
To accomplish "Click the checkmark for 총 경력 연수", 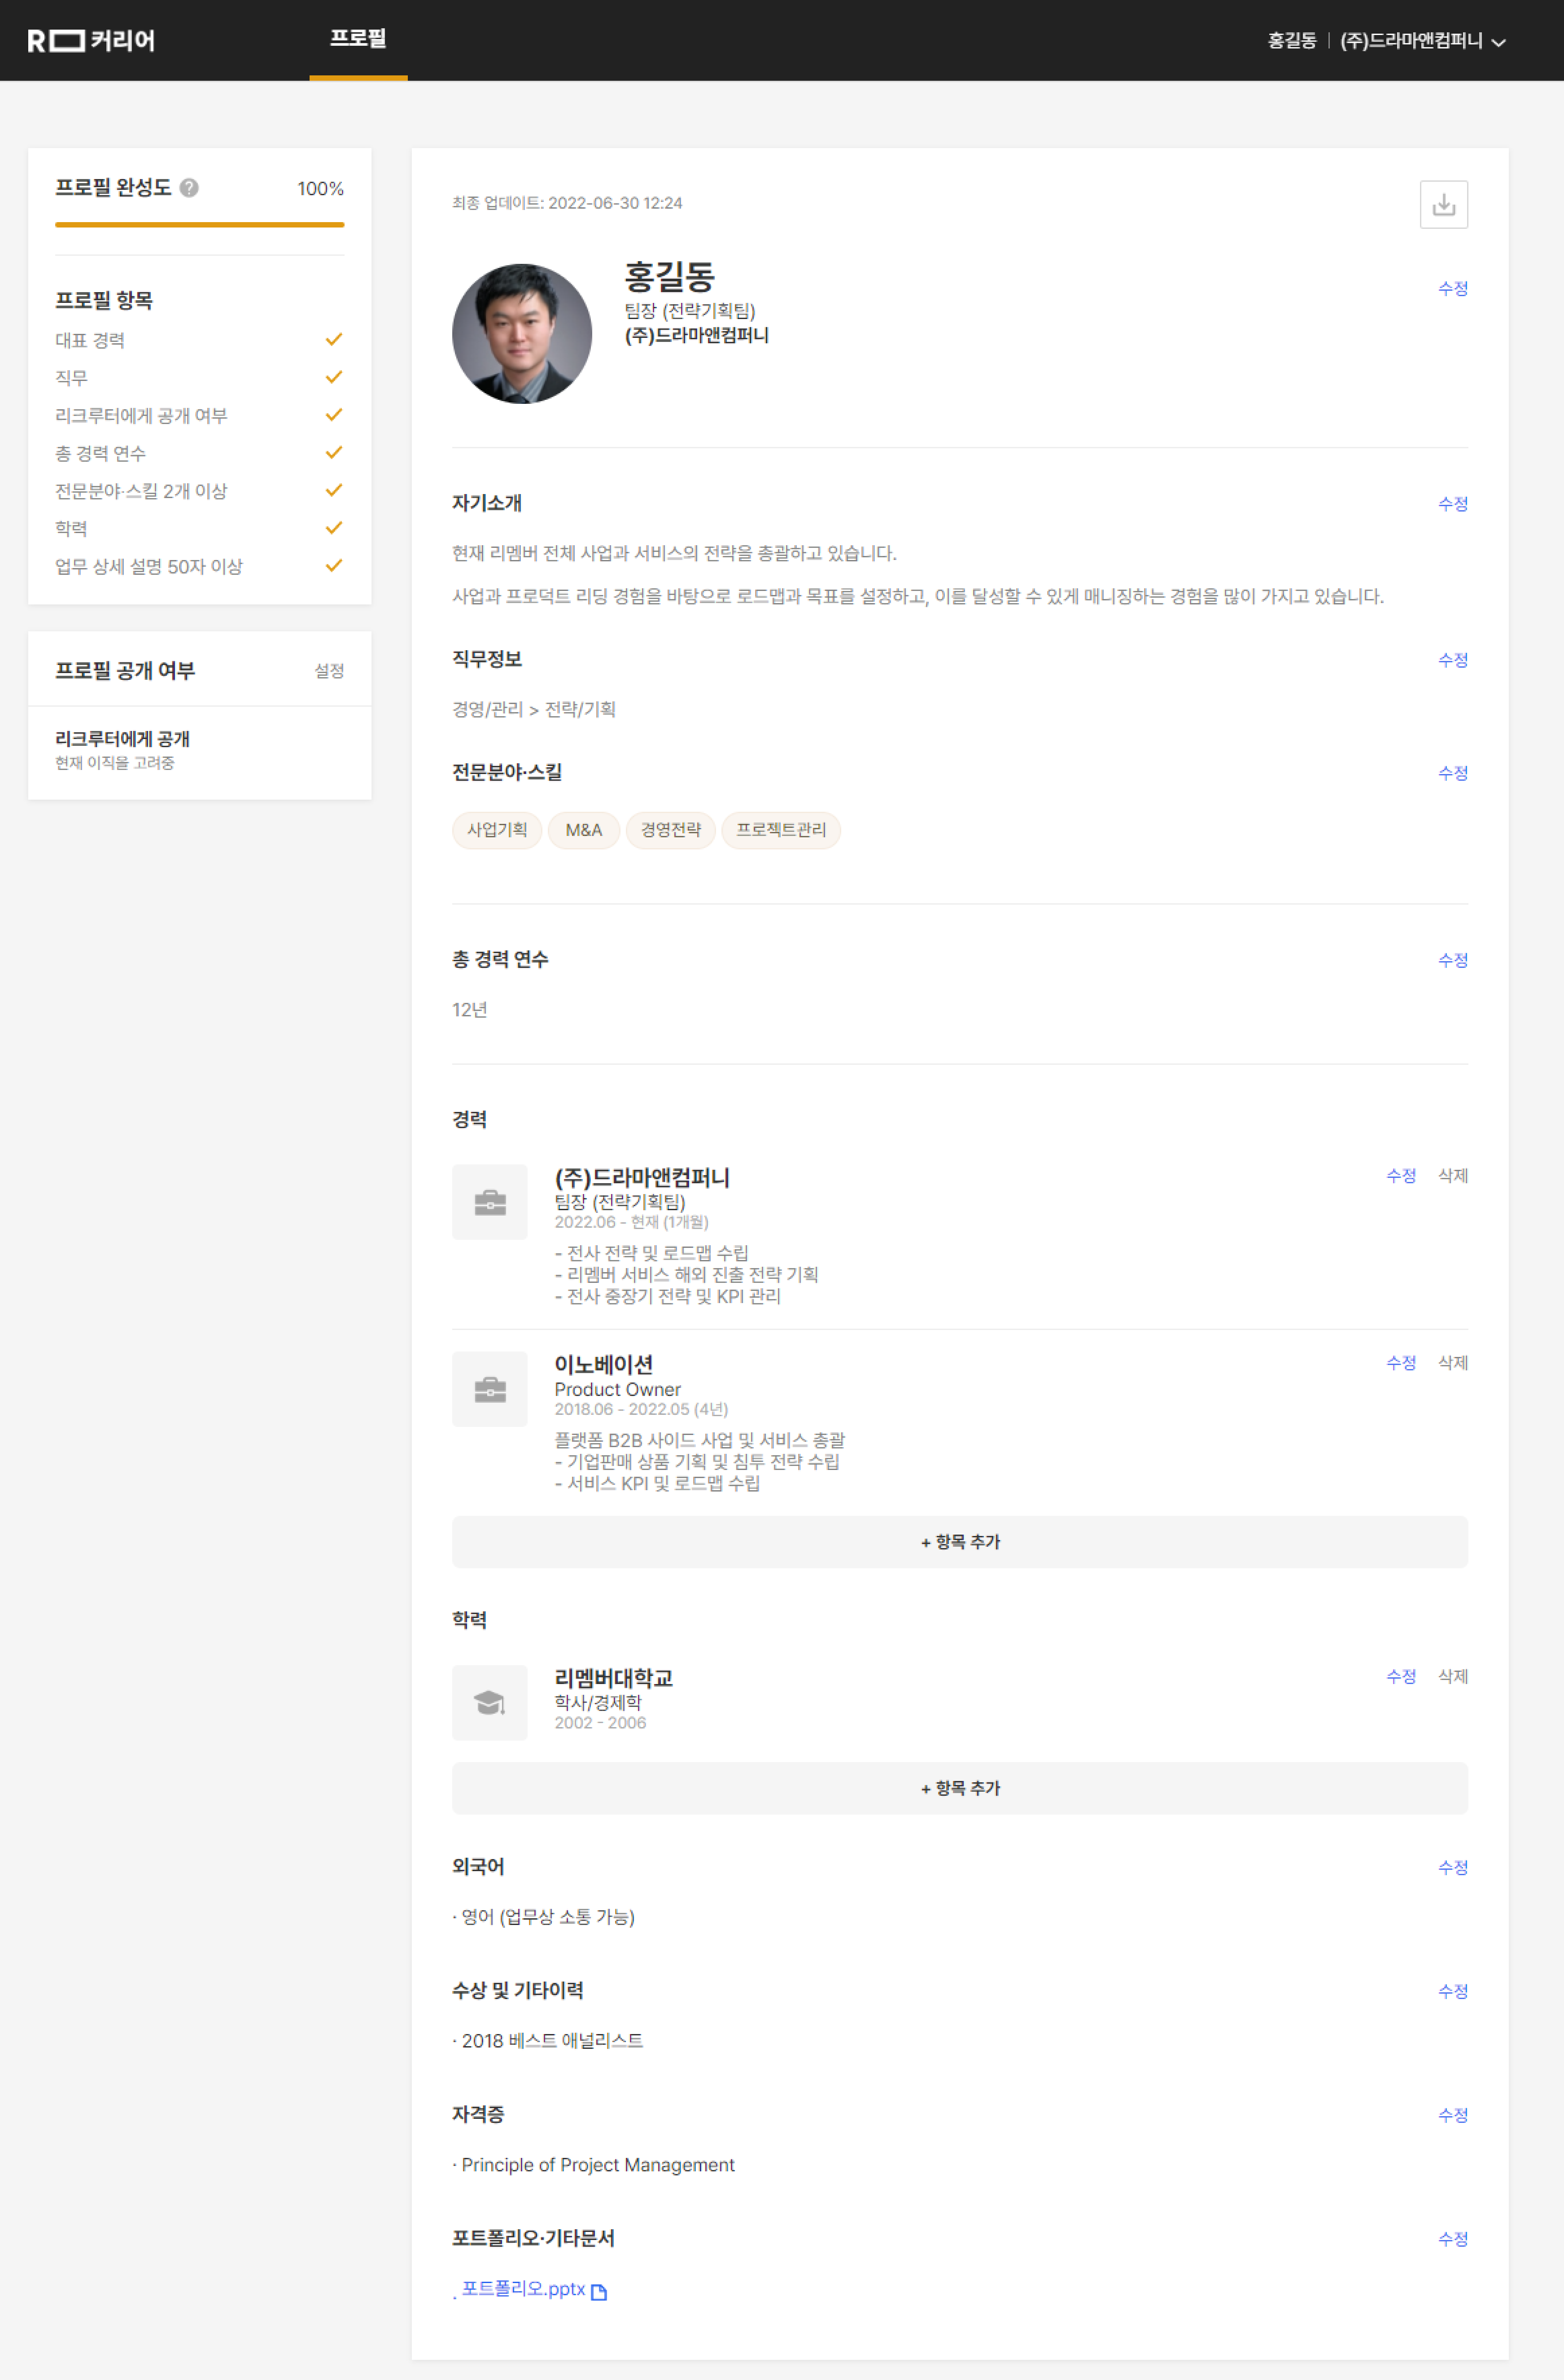I will coord(334,453).
